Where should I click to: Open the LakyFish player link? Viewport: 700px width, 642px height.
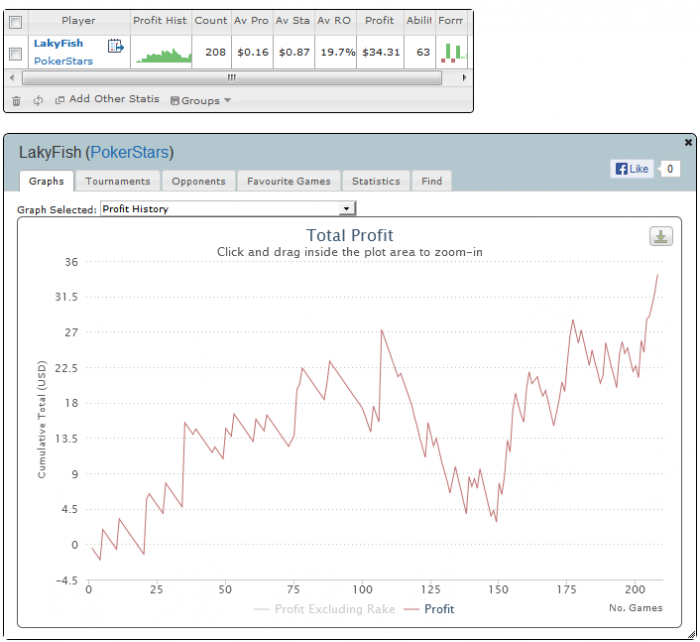pos(58,43)
